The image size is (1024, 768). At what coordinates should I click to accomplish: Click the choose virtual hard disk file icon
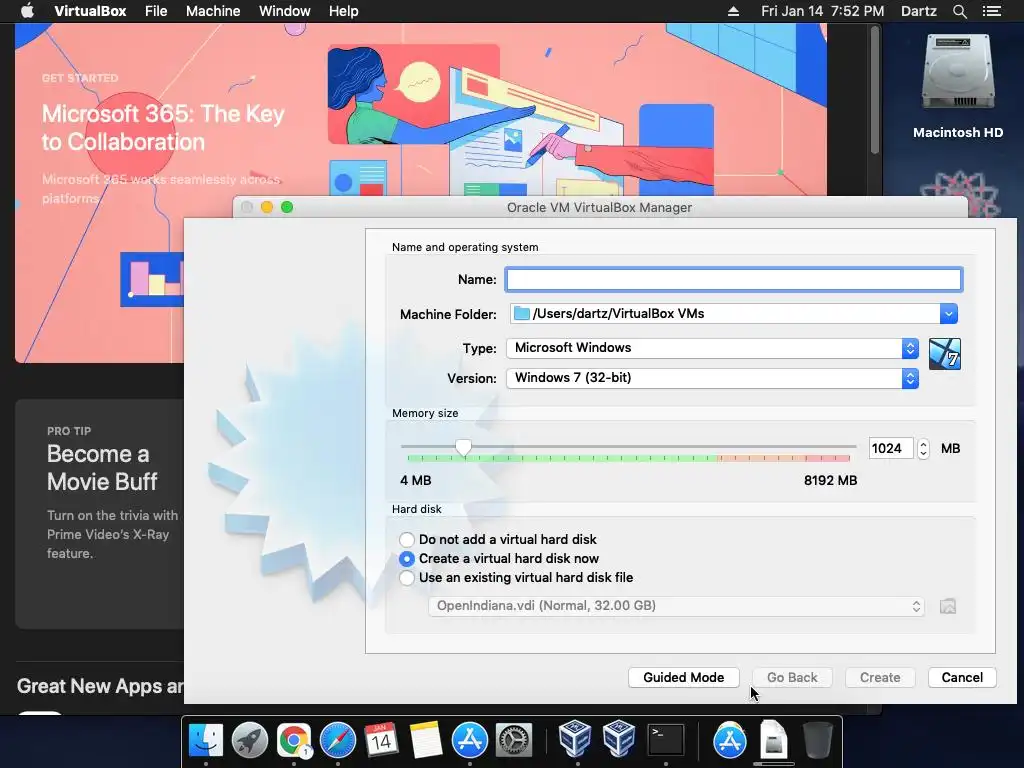click(x=948, y=607)
